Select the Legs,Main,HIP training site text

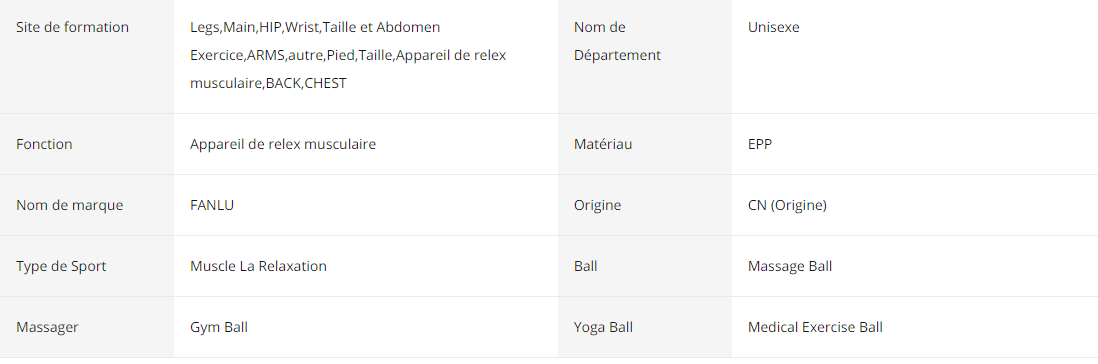click(348, 55)
